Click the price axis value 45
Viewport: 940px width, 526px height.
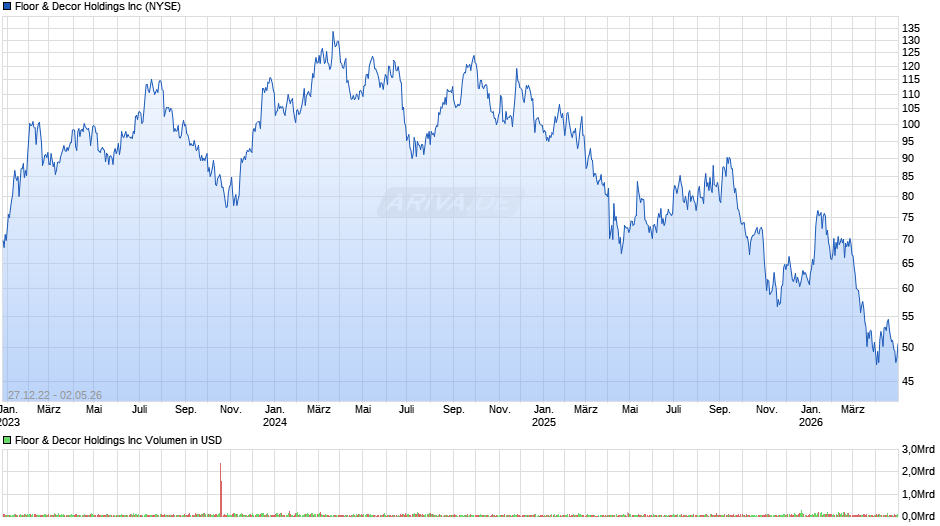click(908, 381)
